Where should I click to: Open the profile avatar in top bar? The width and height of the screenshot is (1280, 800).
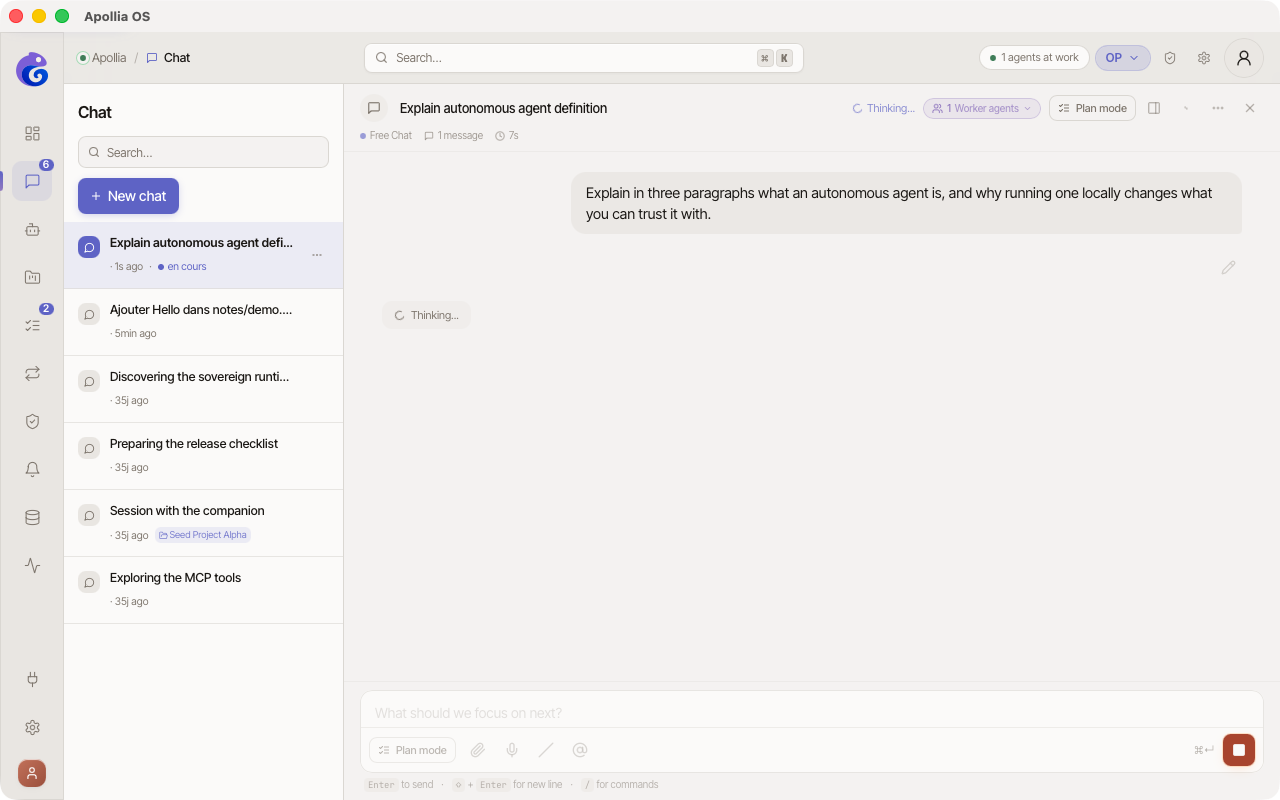point(1244,58)
